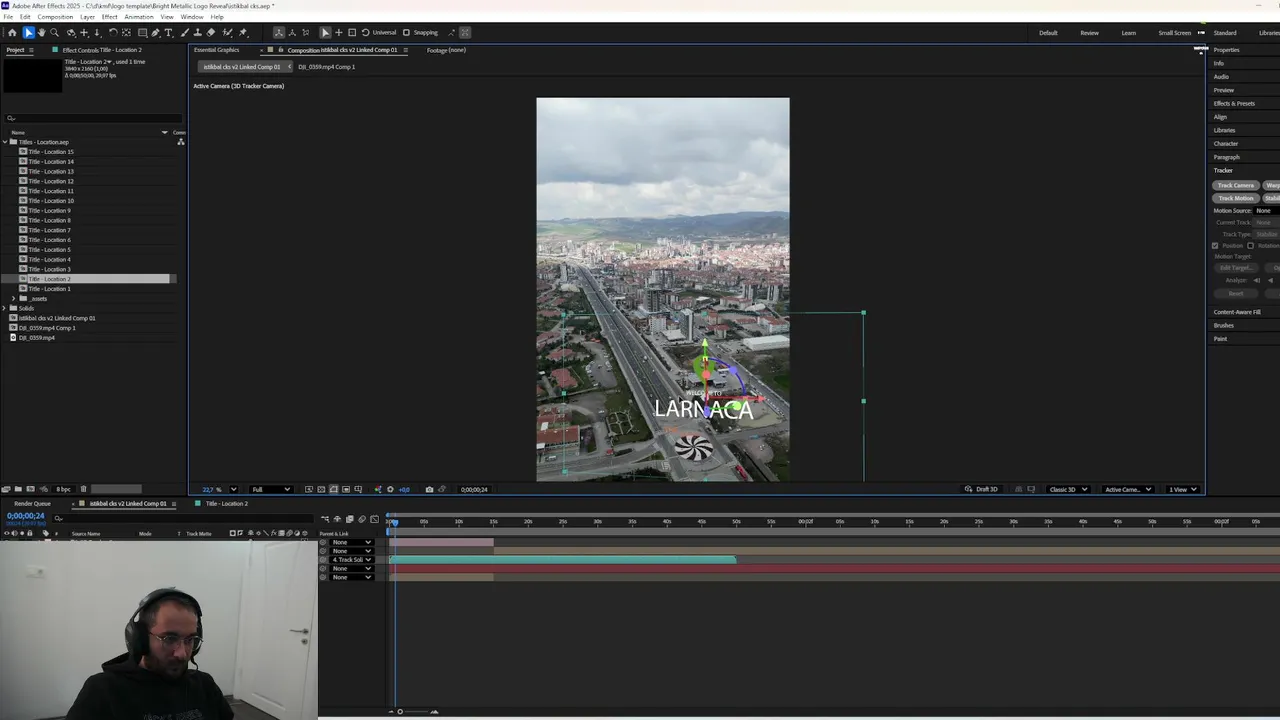1280x720 pixels.
Task: Select the Clone Stamp tool
Action: click(197, 33)
